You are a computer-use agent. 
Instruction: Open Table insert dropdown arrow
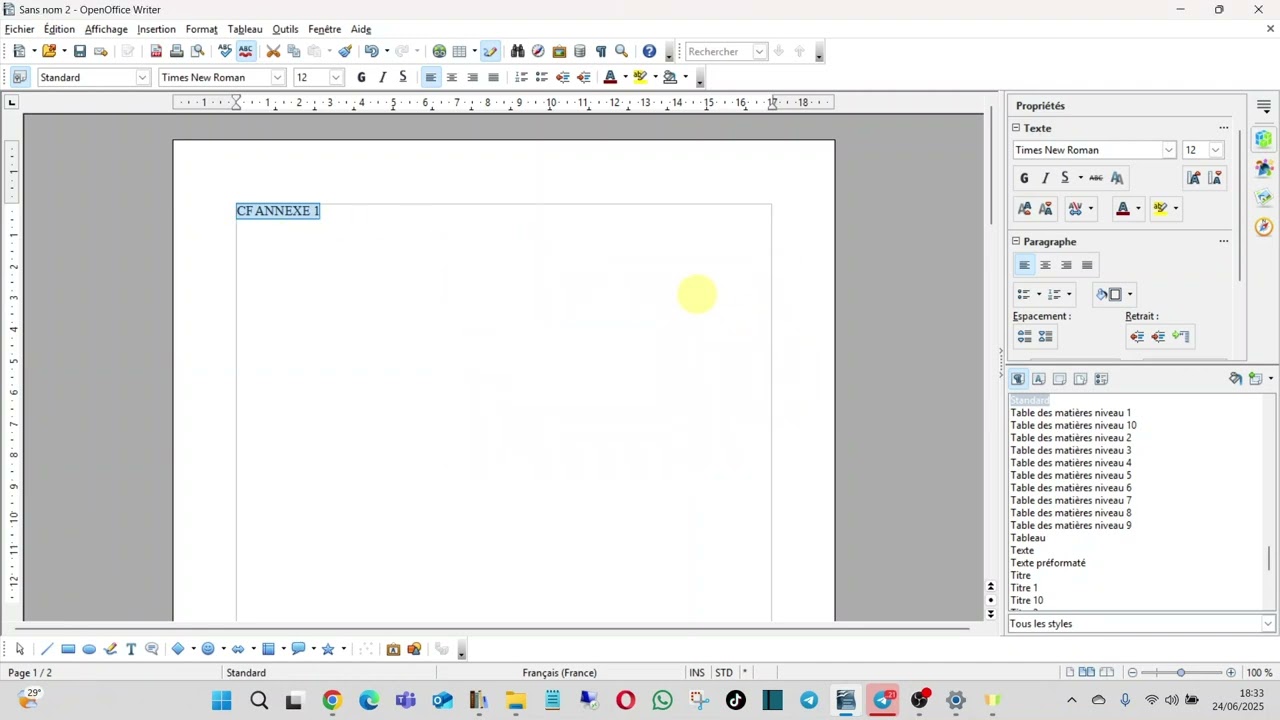[474, 51]
